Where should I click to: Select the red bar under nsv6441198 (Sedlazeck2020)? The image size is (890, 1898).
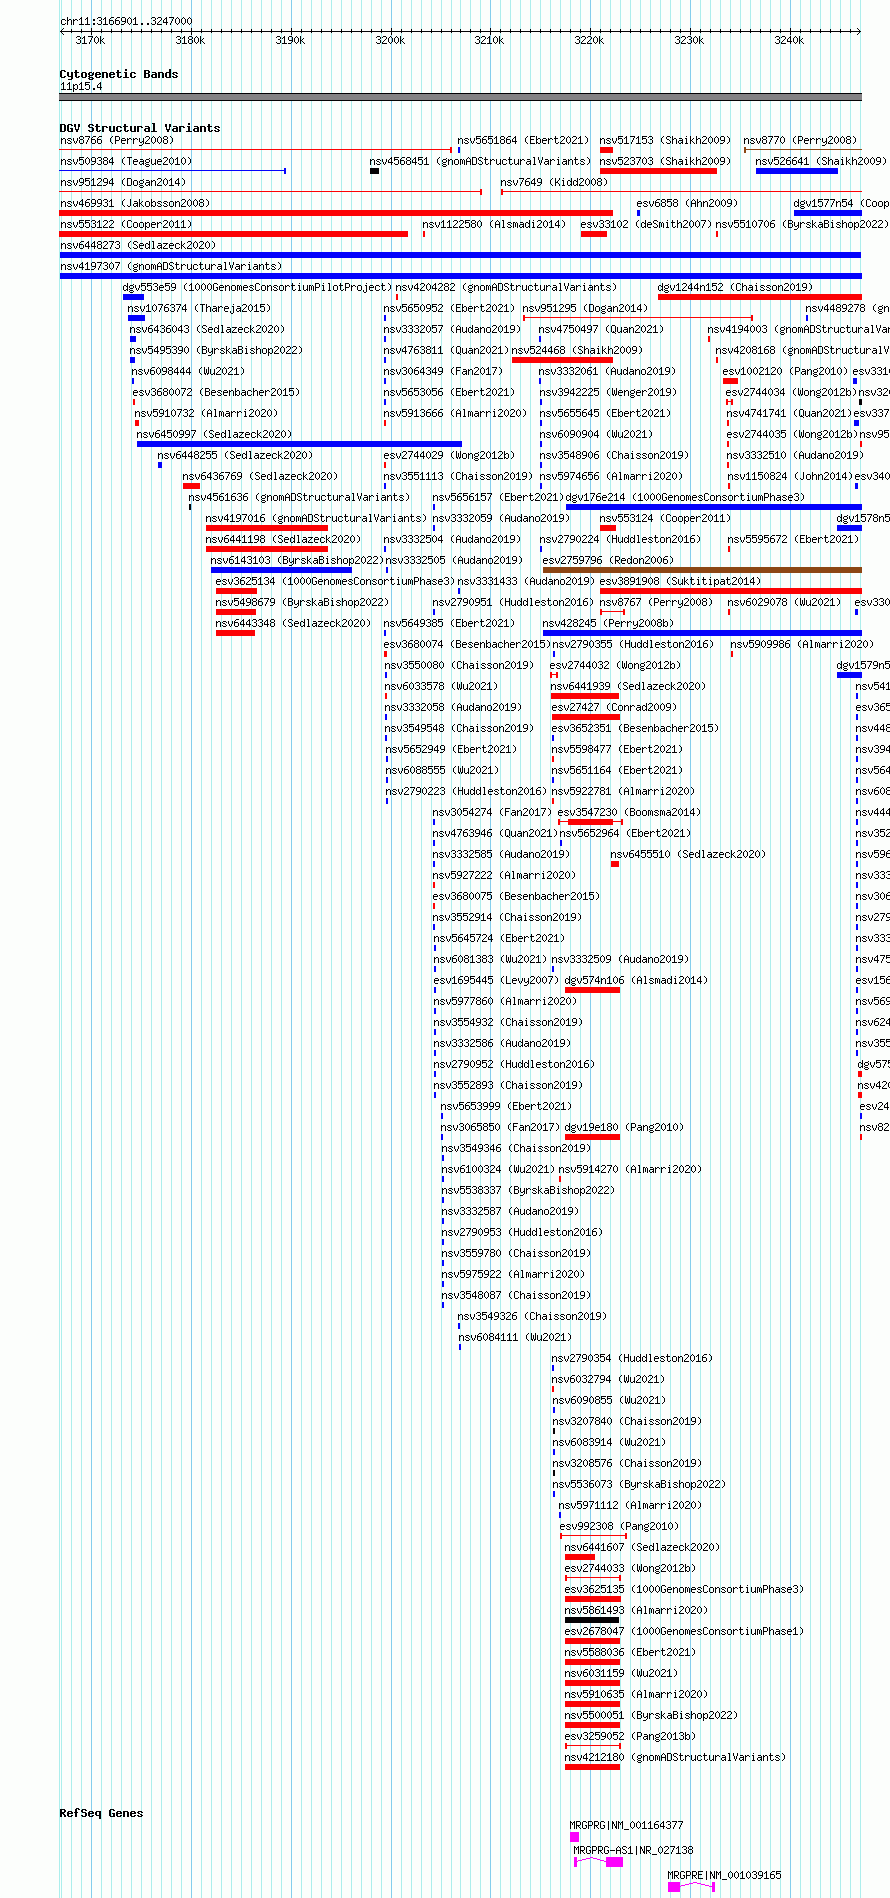click(x=267, y=549)
